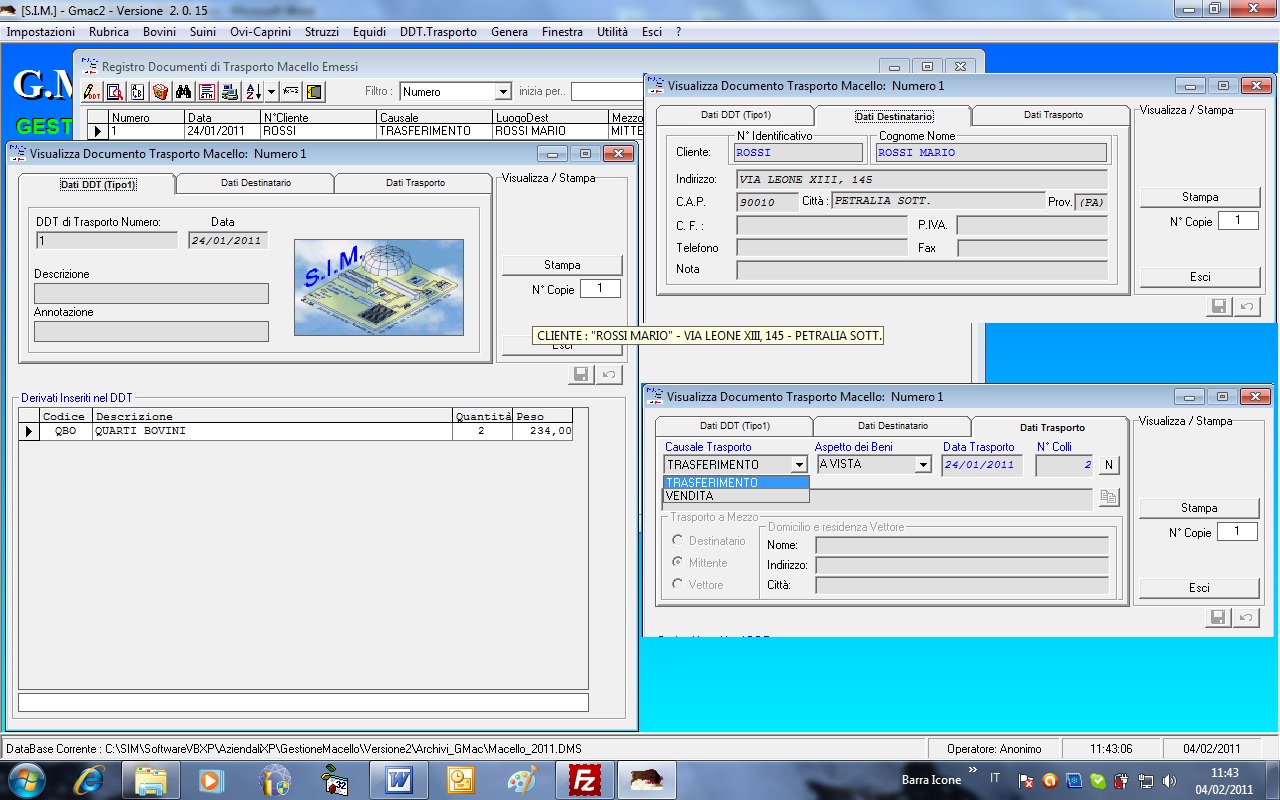Viewport: 1280px width, 800px height.
Task: Click the Descrizione field in Dati DDT window
Action: point(151,293)
